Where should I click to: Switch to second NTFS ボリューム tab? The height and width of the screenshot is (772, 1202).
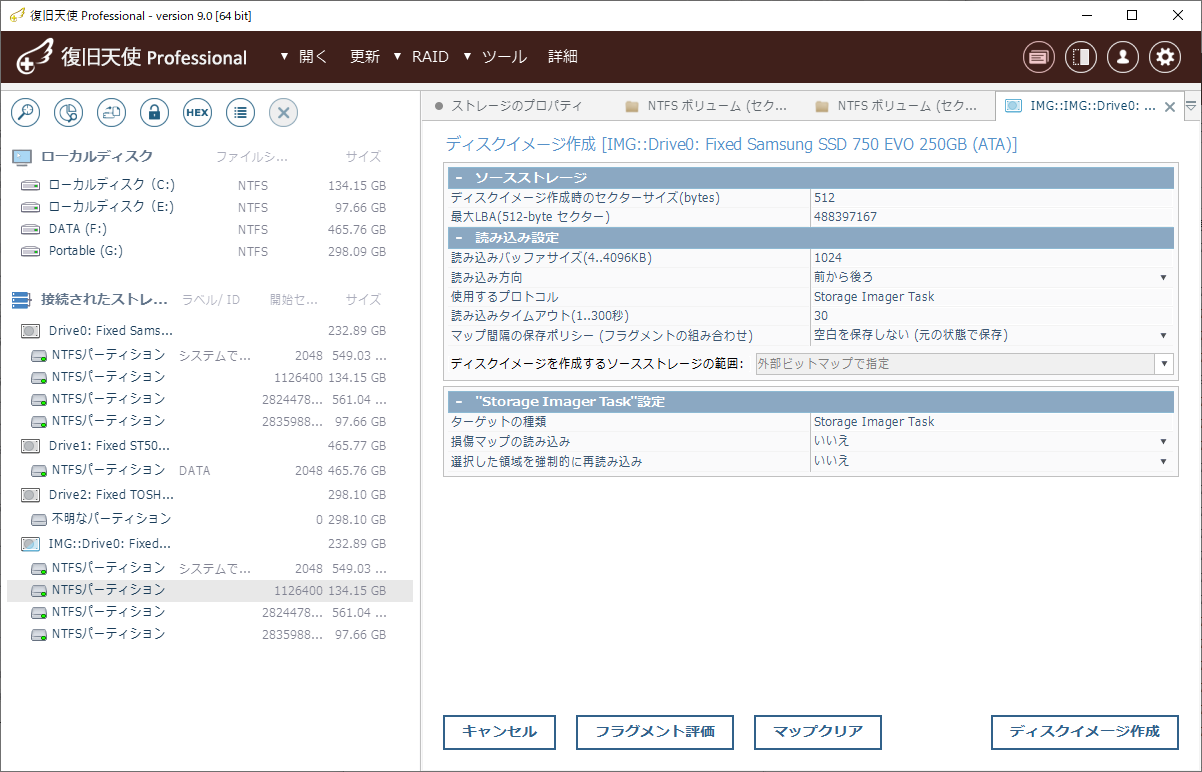click(x=897, y=106)
